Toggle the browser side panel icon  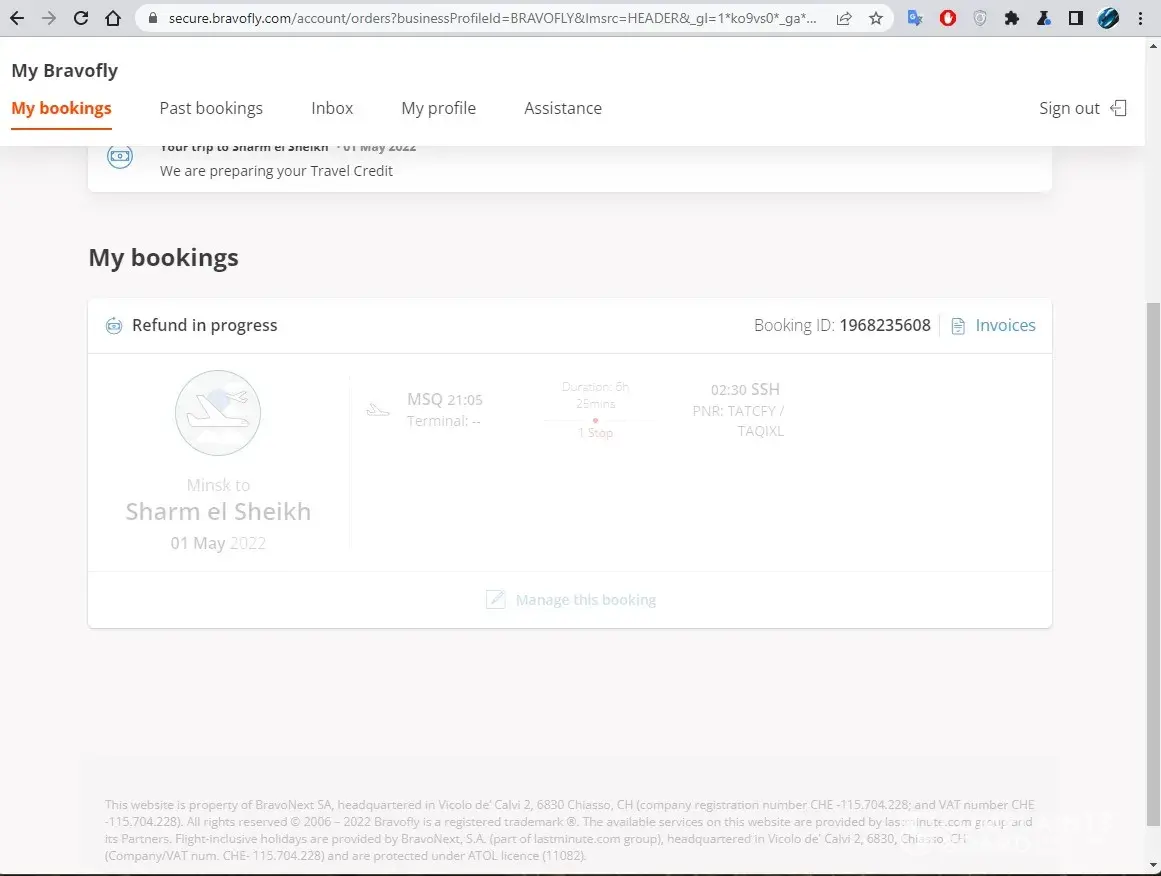coord(1076,19)
